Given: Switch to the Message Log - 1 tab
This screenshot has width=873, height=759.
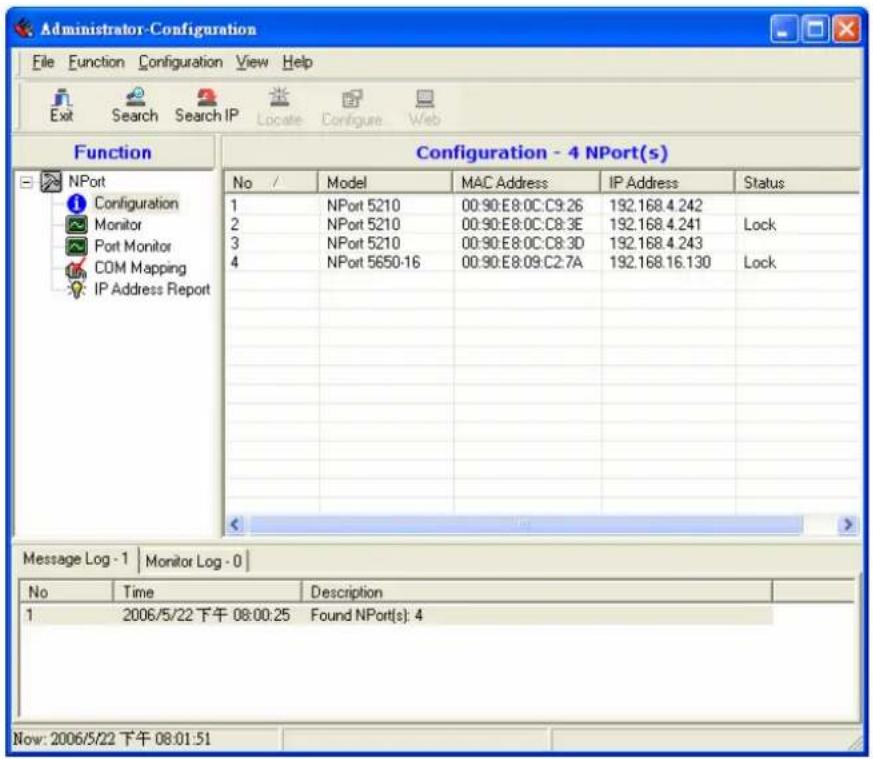Looking at the screenshot, I should click(76, 559).
